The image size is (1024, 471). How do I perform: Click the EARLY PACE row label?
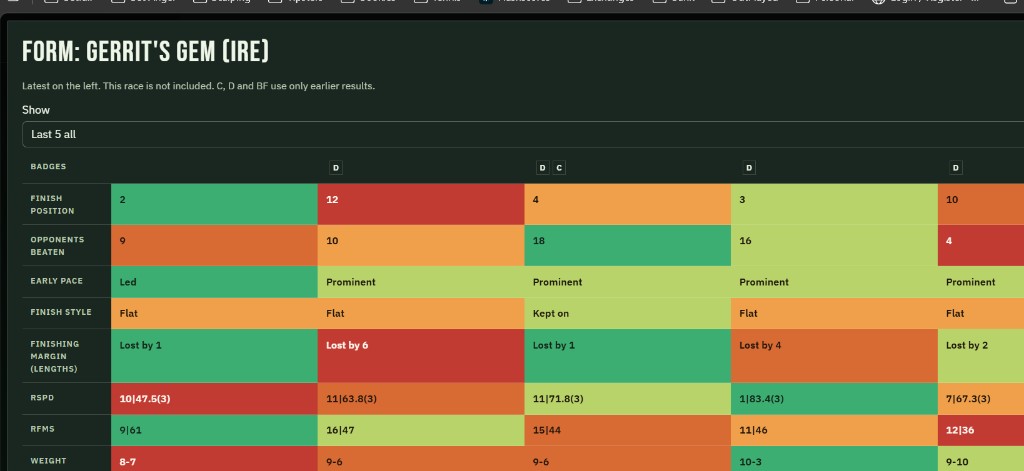tap(56, 281)
